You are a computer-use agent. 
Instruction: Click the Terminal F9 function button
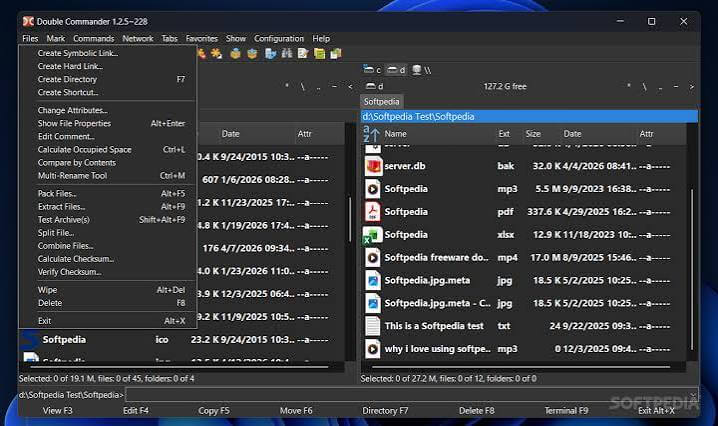566,410
